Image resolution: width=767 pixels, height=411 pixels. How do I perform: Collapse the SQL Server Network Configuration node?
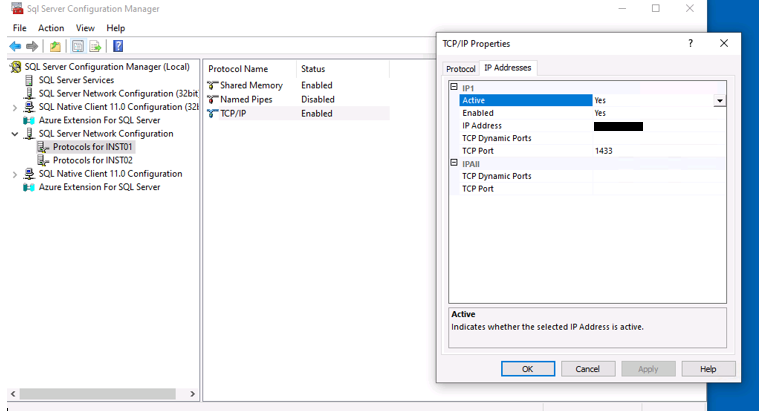point(14,134)
